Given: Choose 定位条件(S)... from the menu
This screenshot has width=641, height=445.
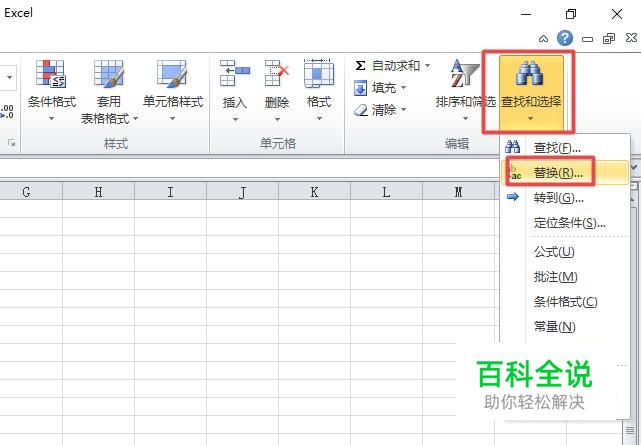Looking at the screenshot, I should [565, 223].
